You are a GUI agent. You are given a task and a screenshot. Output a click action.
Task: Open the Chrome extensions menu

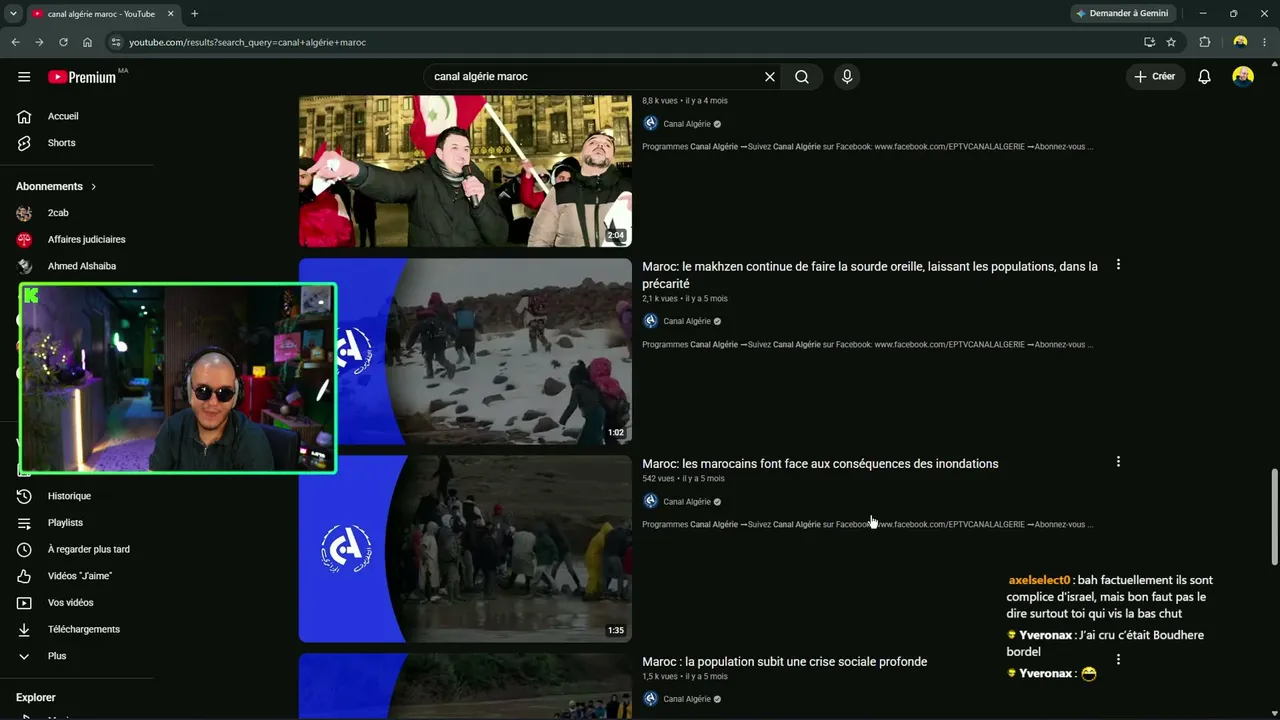tap(1204, 42)
